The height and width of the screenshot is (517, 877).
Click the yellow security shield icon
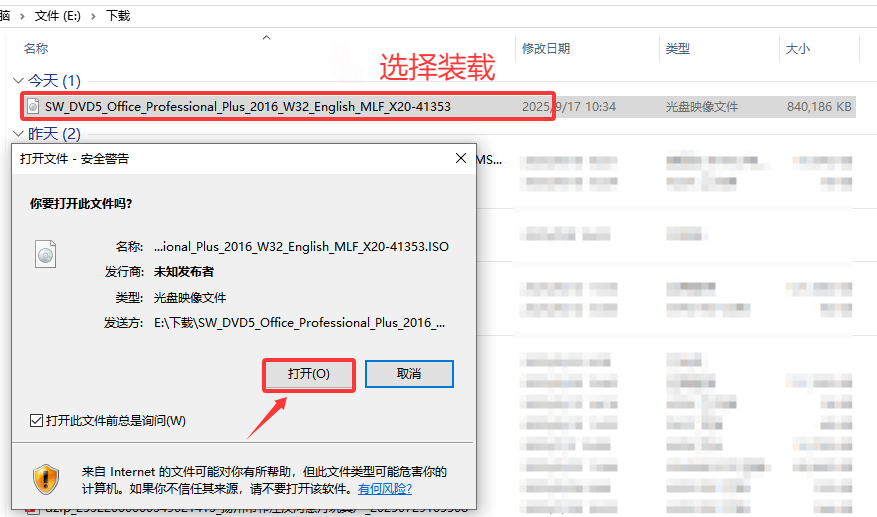45,480
